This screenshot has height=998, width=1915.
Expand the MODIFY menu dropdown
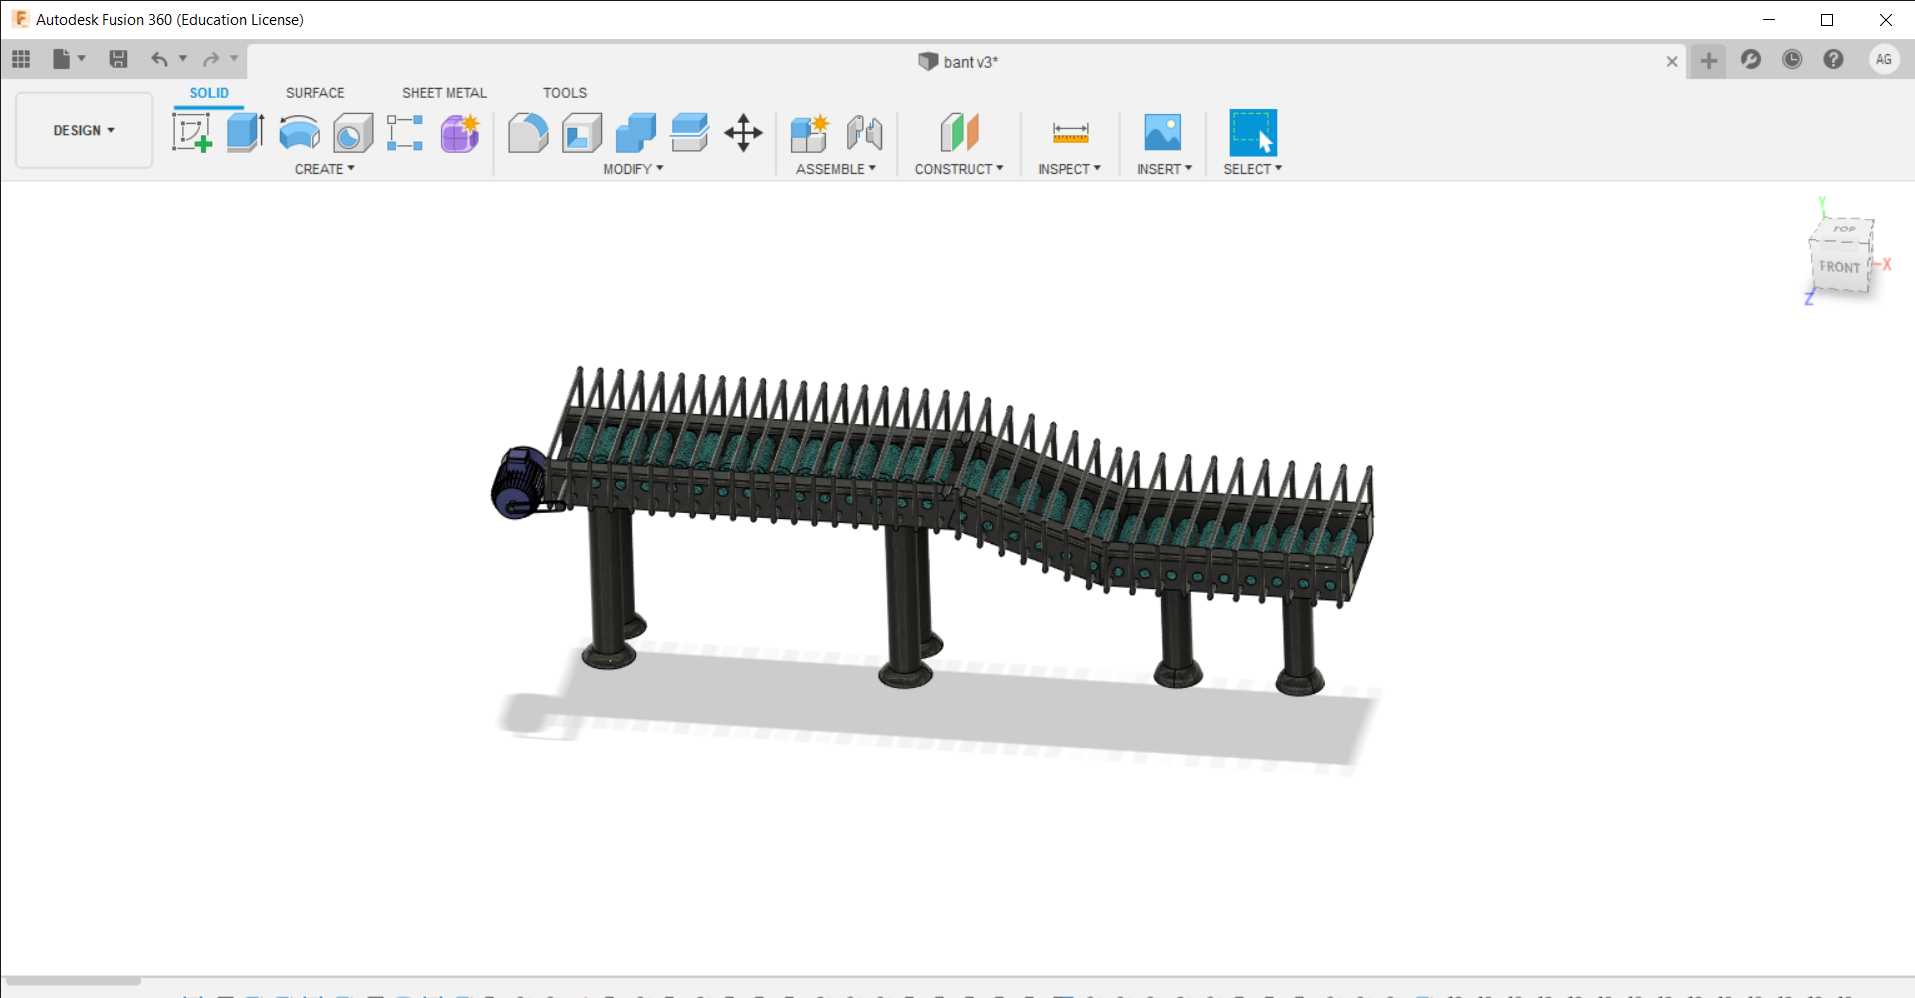click(x=633, y=169)
